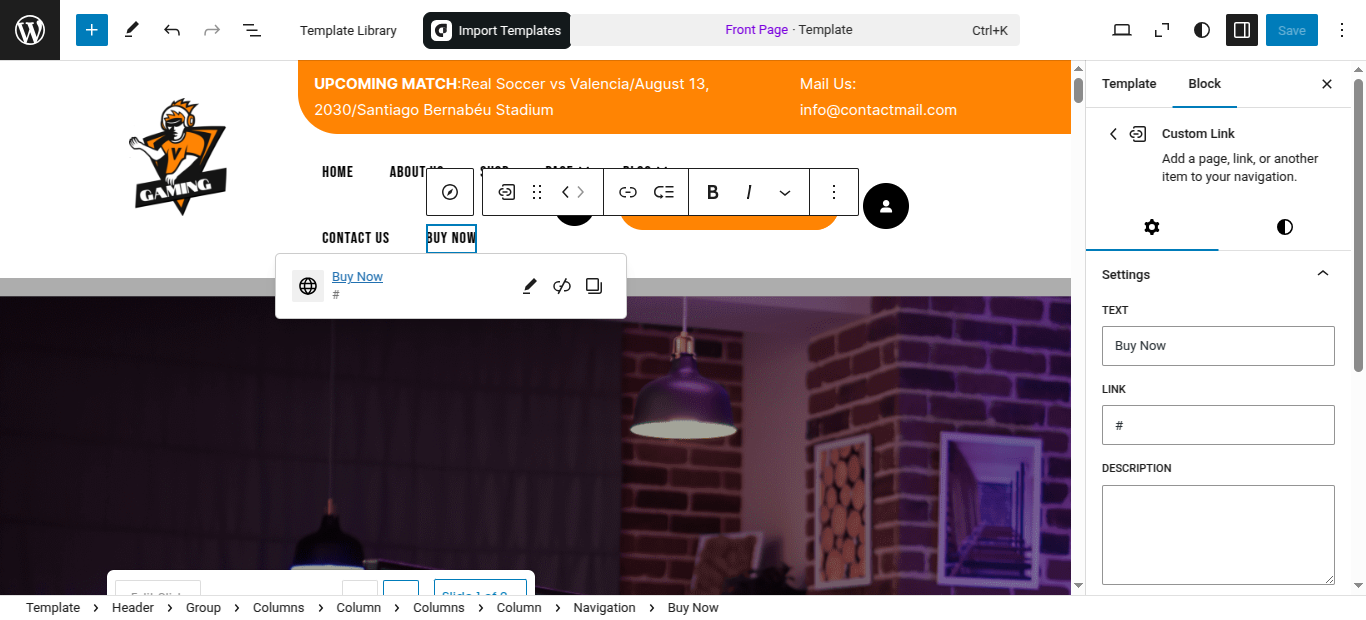Toggle the block inserter plus button
This screenshot has height=620, width=1366.
(91, 30)
